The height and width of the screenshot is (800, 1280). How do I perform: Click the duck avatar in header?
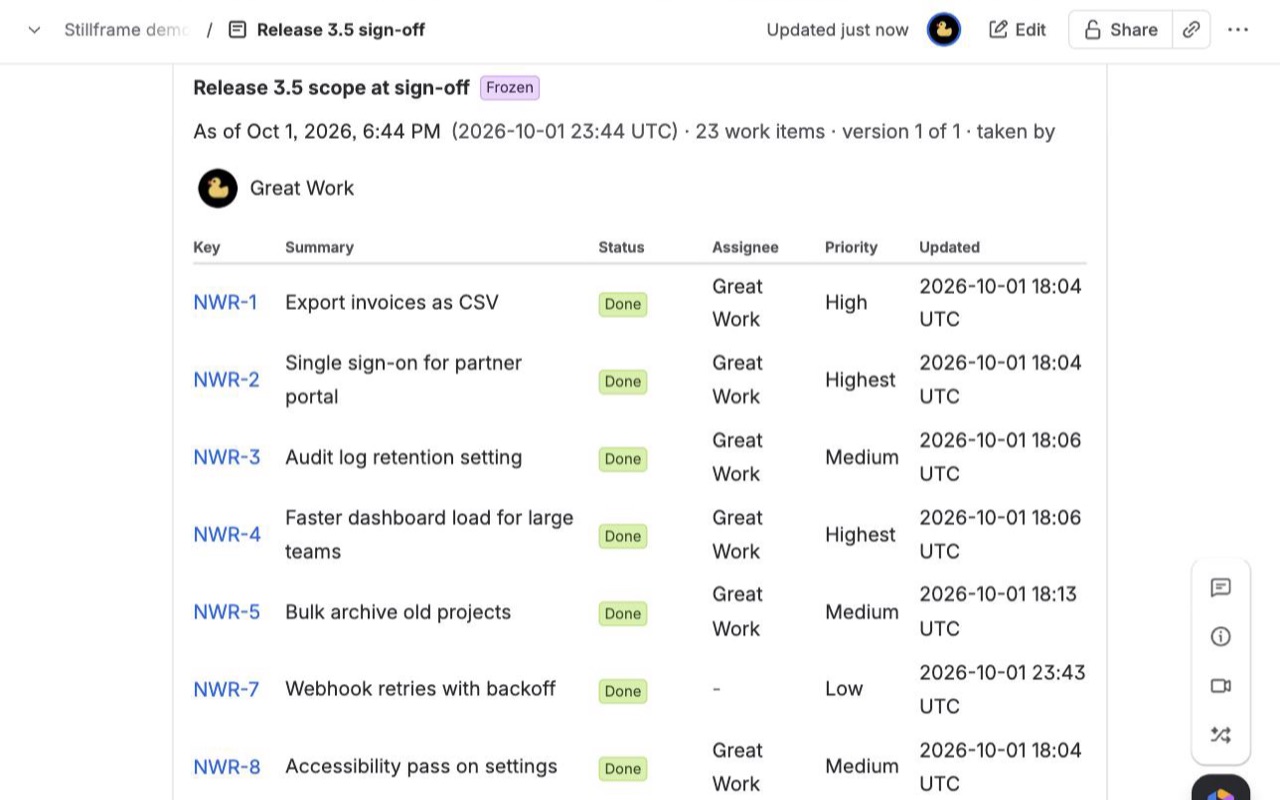click(943, 30)
